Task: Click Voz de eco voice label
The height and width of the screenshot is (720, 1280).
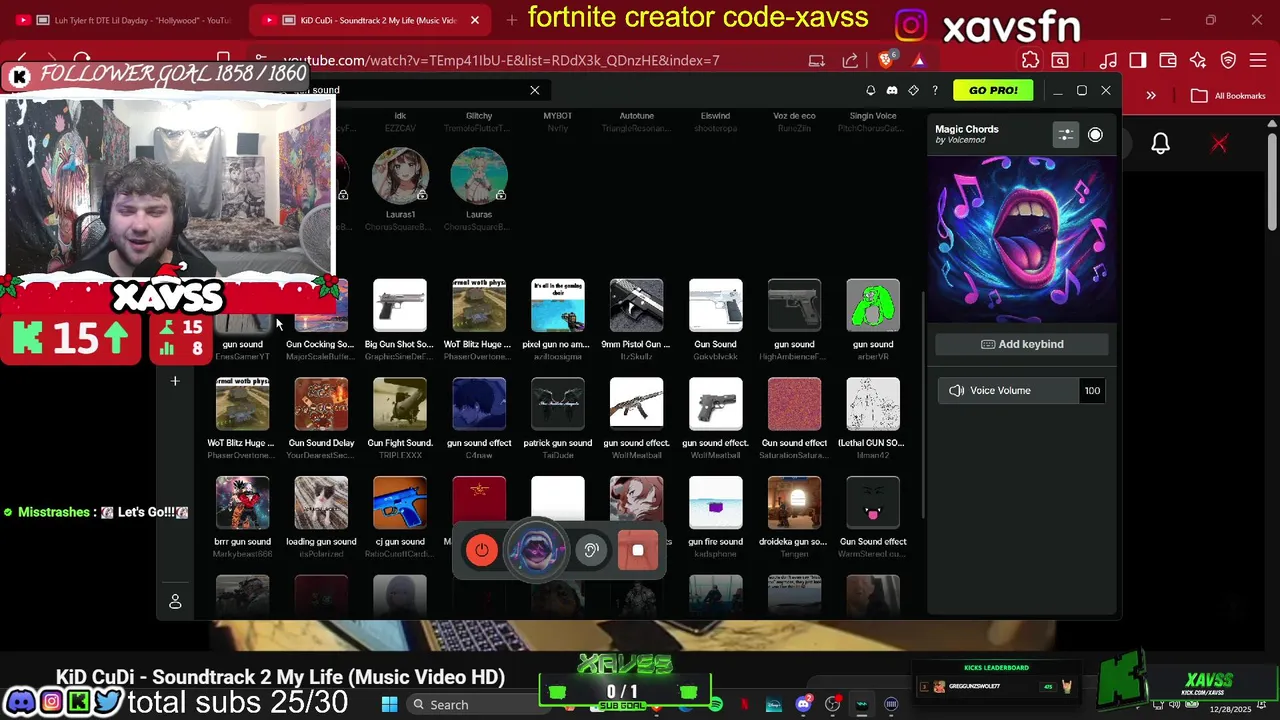Action: (794, 116)
